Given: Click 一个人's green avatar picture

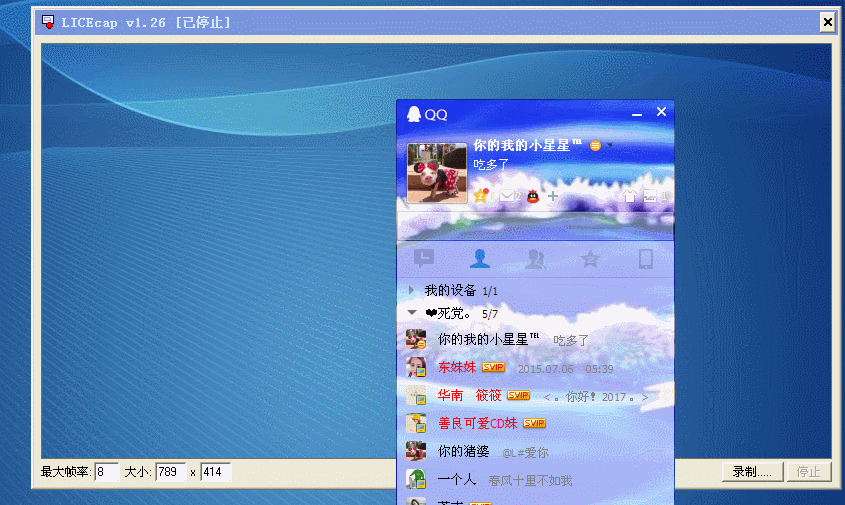Looking at the screenshot, I should (416, 479).
